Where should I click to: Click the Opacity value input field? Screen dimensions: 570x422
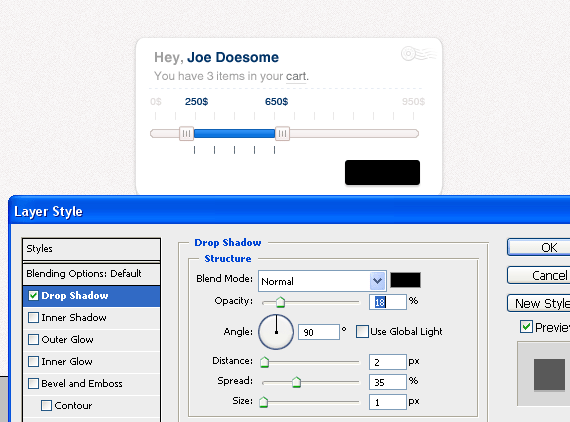click(388, 302)
